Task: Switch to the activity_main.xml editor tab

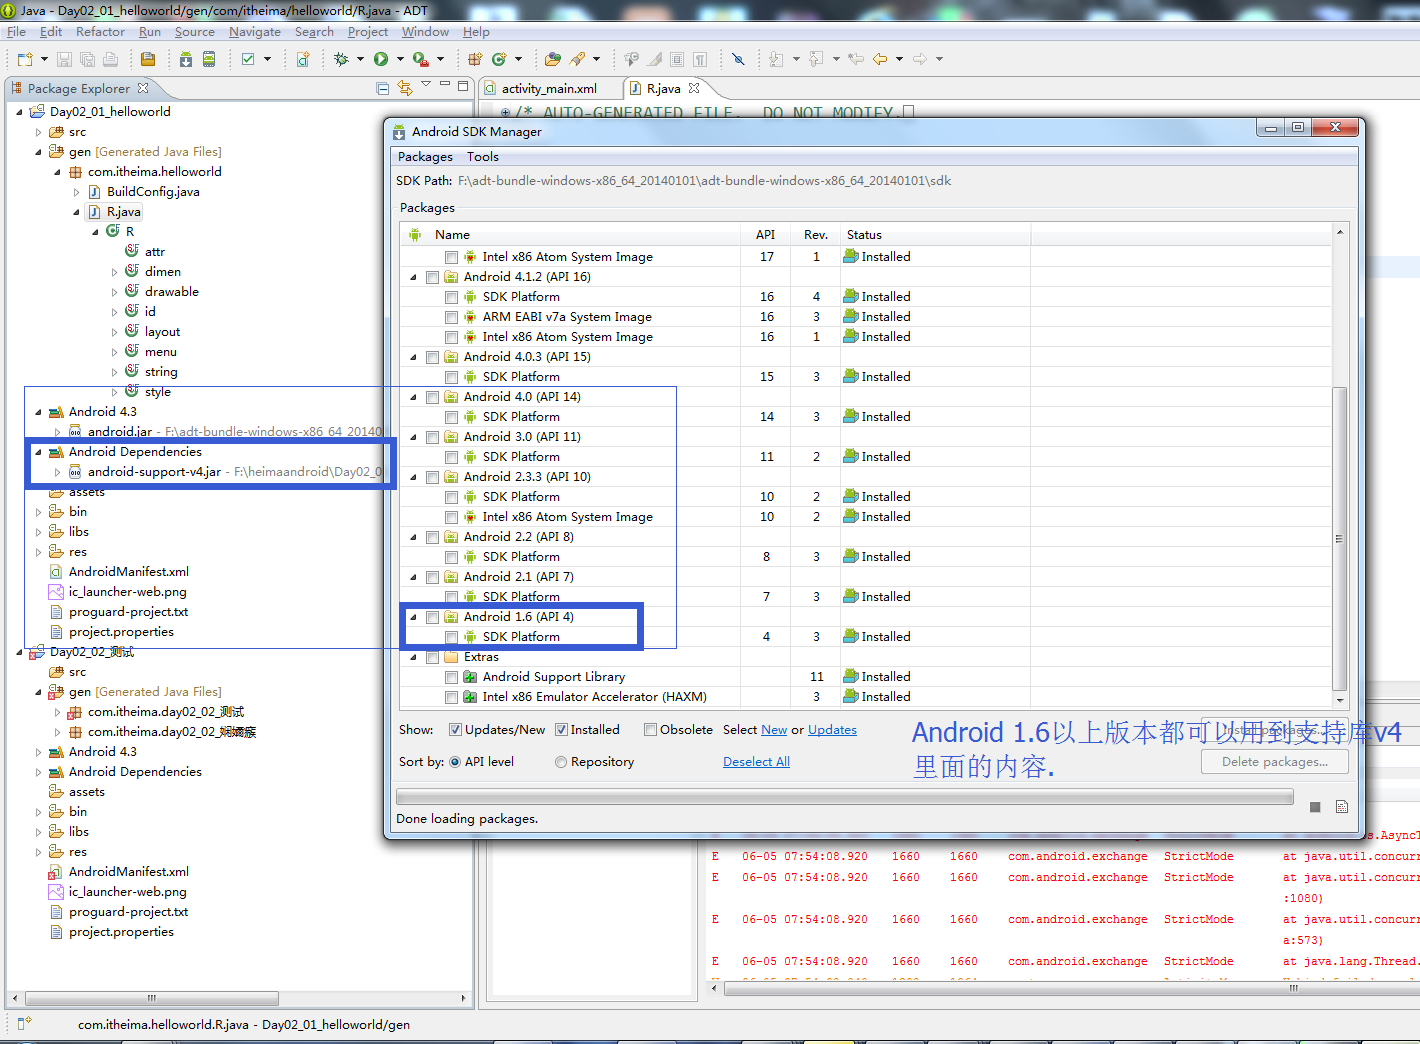Action: (549, 89)
